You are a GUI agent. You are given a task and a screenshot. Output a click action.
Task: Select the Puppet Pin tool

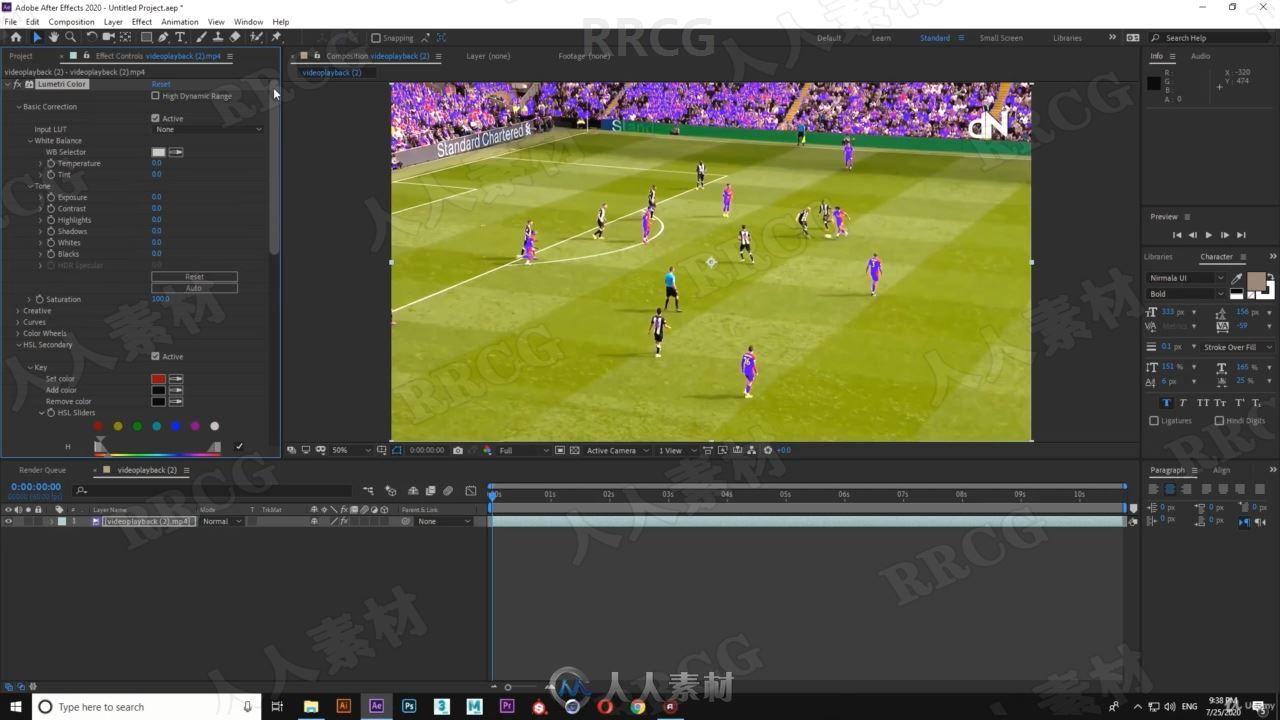pyautogui.click(x=276, y=37)
